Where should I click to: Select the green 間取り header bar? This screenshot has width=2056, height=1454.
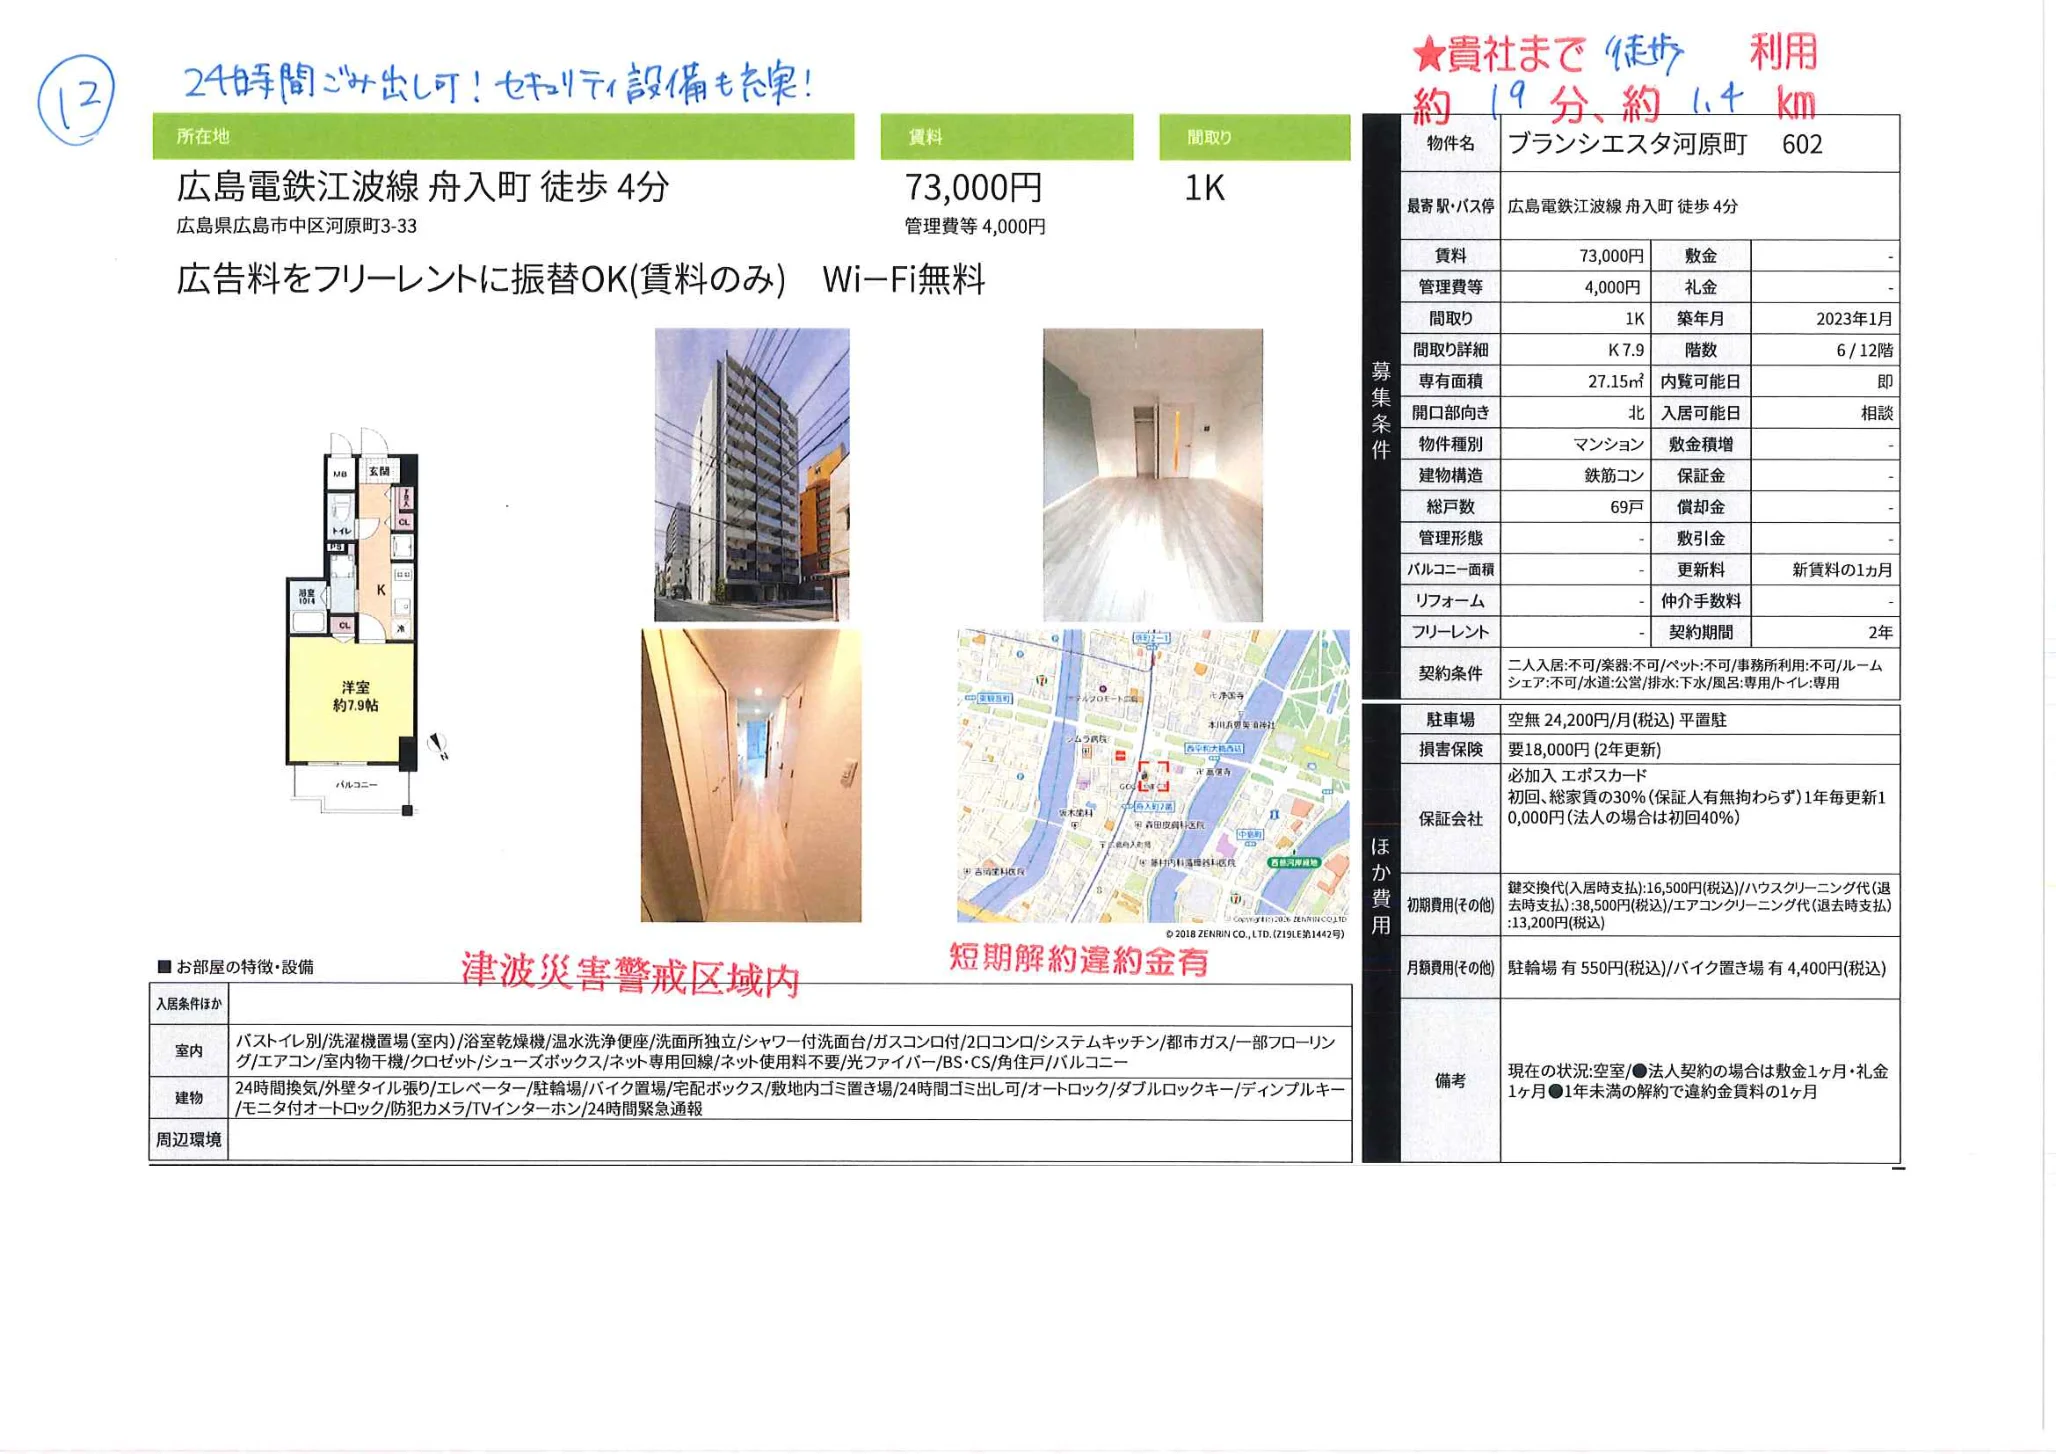tap(1254, 137)
